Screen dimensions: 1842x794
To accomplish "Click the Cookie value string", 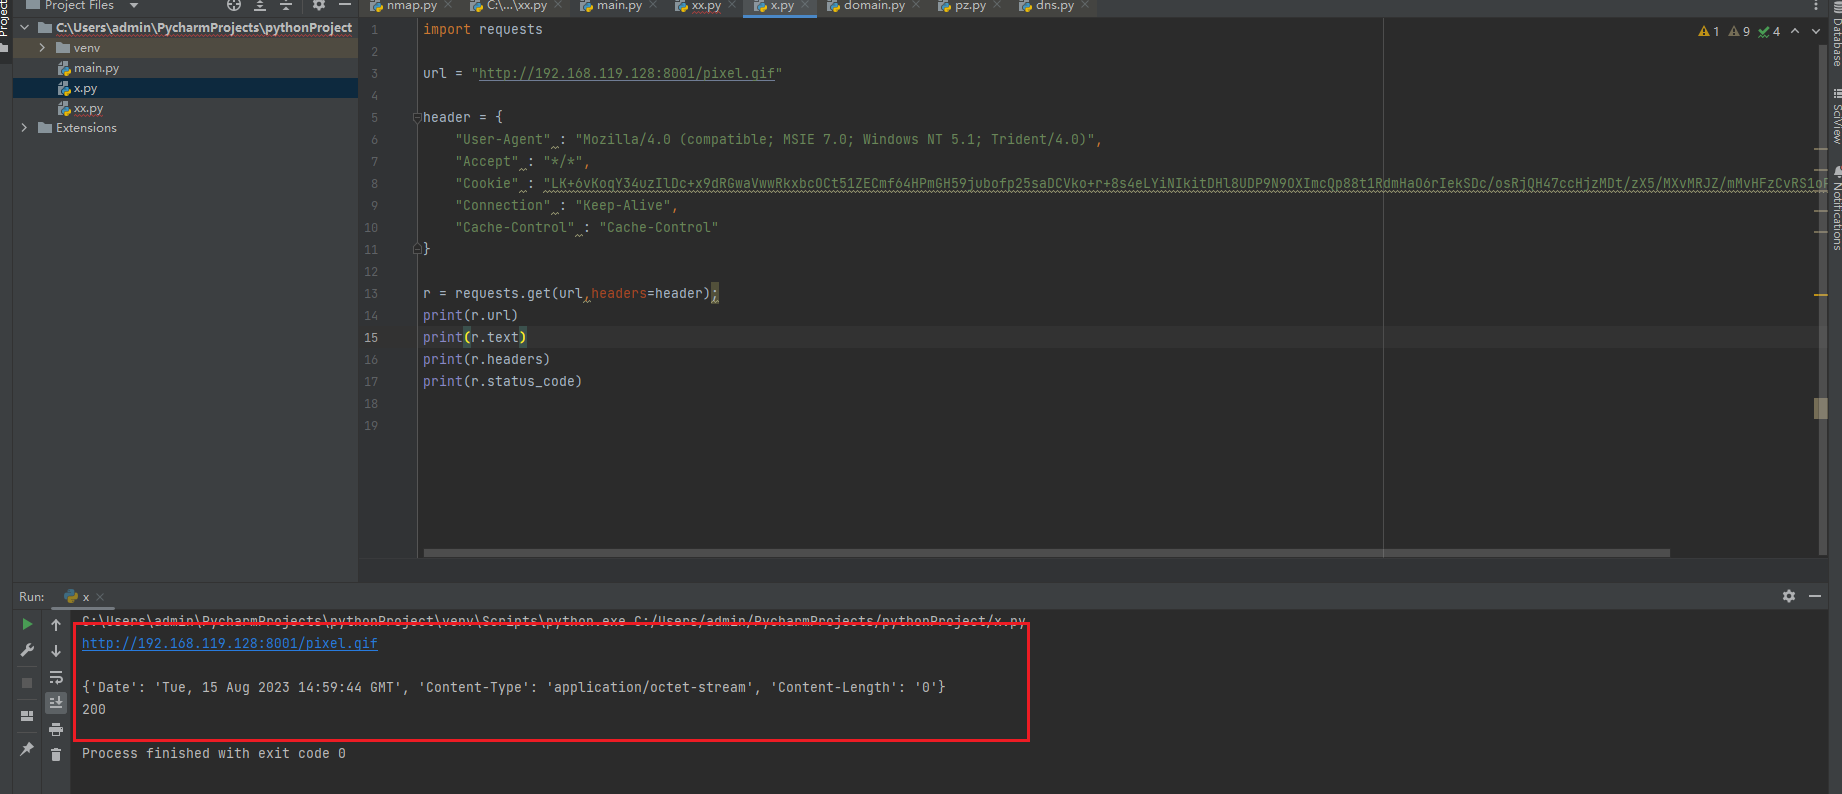I will tap(1186, 184).
